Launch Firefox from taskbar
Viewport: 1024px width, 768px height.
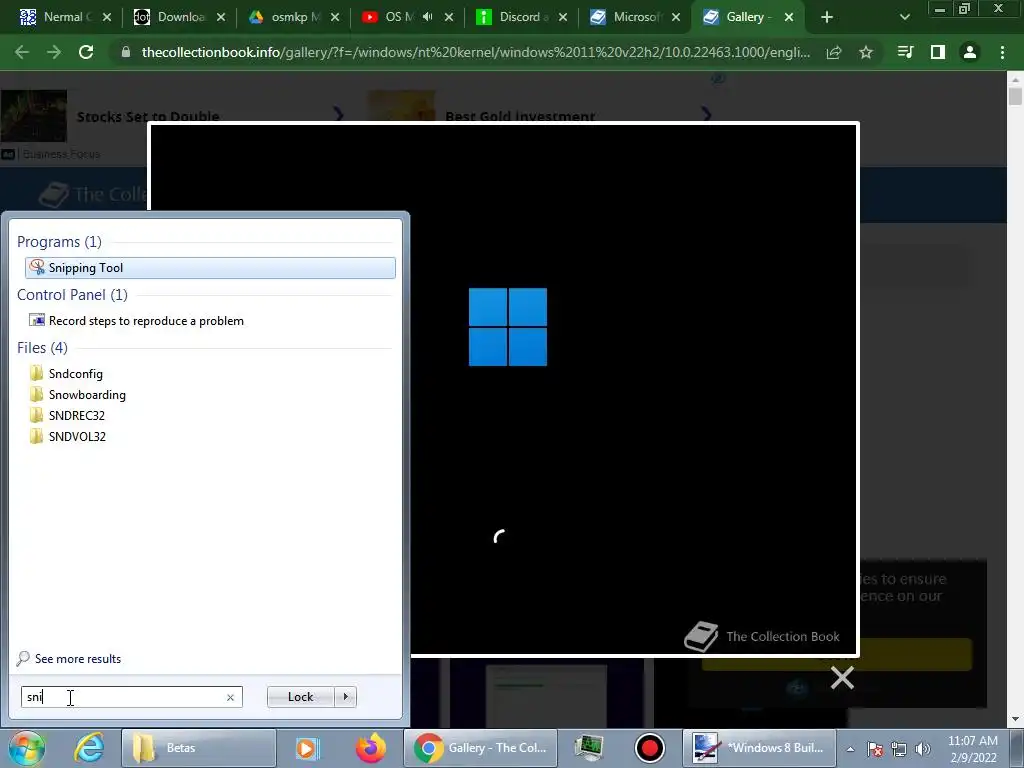(x=370, y=748)
